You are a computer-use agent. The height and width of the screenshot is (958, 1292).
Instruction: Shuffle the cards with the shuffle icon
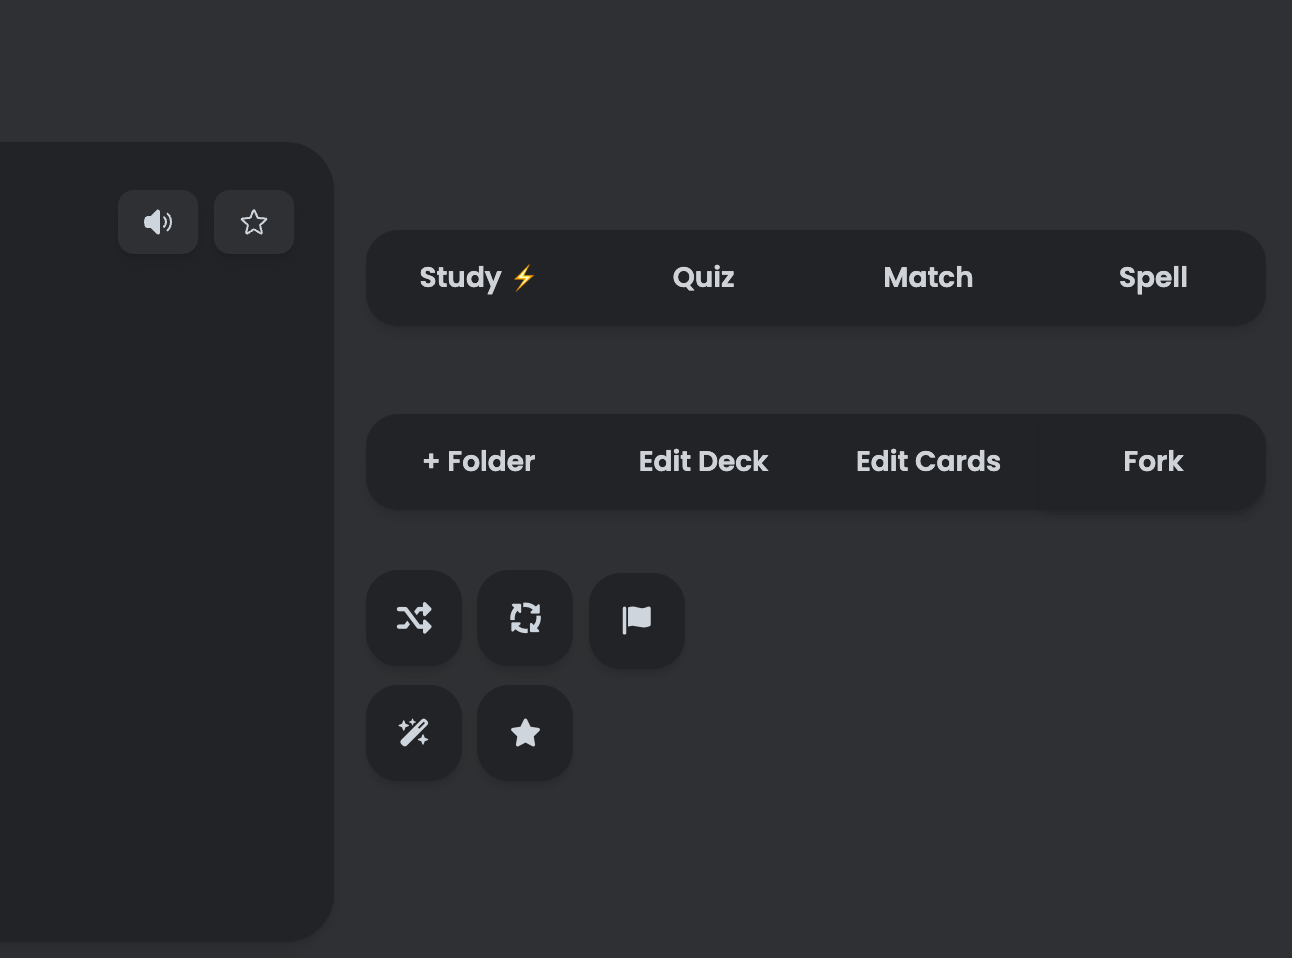click(414, 618)
